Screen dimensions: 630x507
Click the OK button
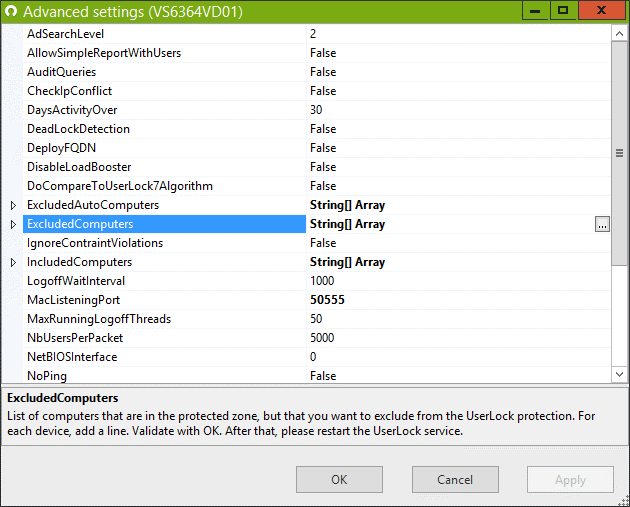339,479
